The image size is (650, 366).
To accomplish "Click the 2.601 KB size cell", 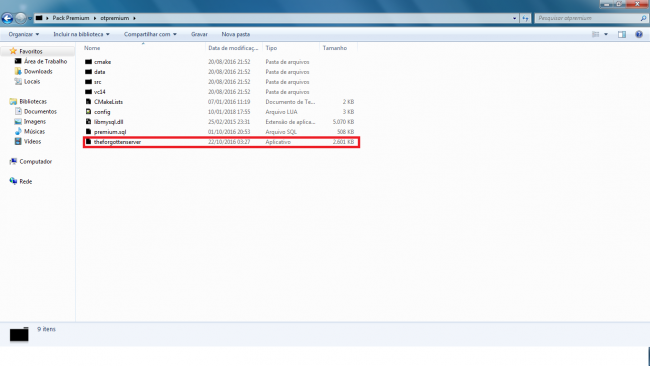I will (343, 142).
